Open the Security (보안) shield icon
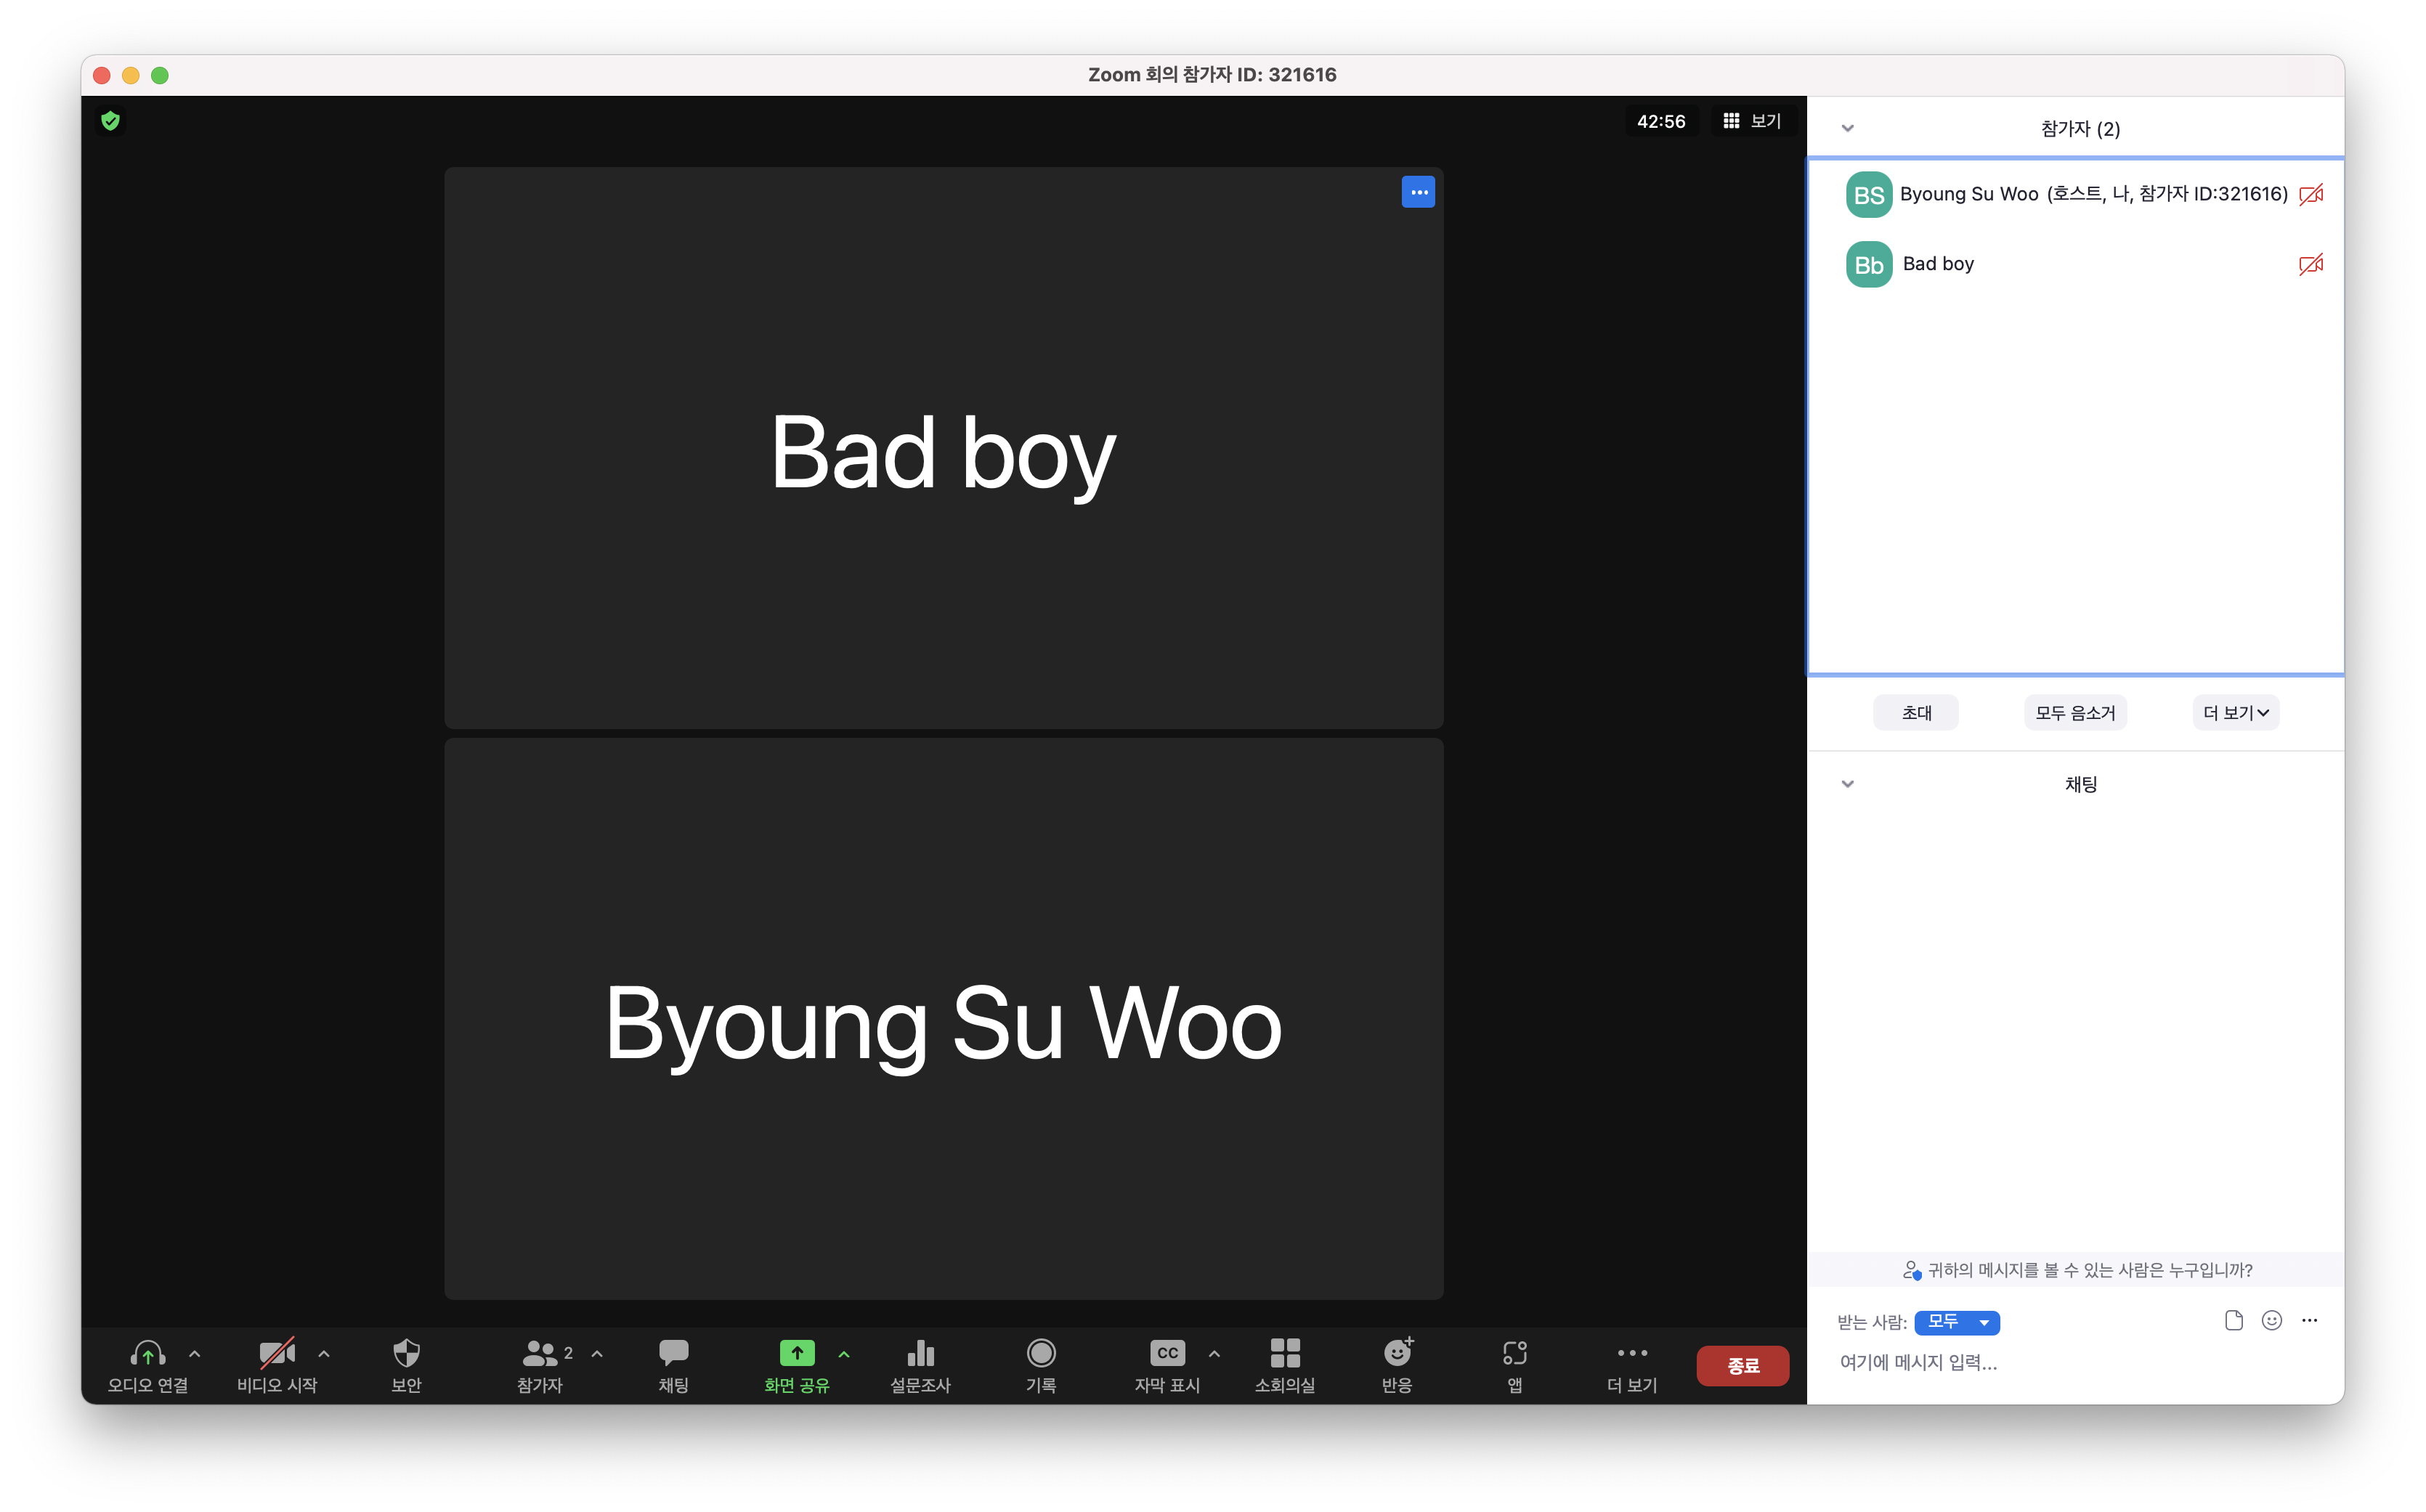The image size is (2426, 1512). click(406, 1354)
